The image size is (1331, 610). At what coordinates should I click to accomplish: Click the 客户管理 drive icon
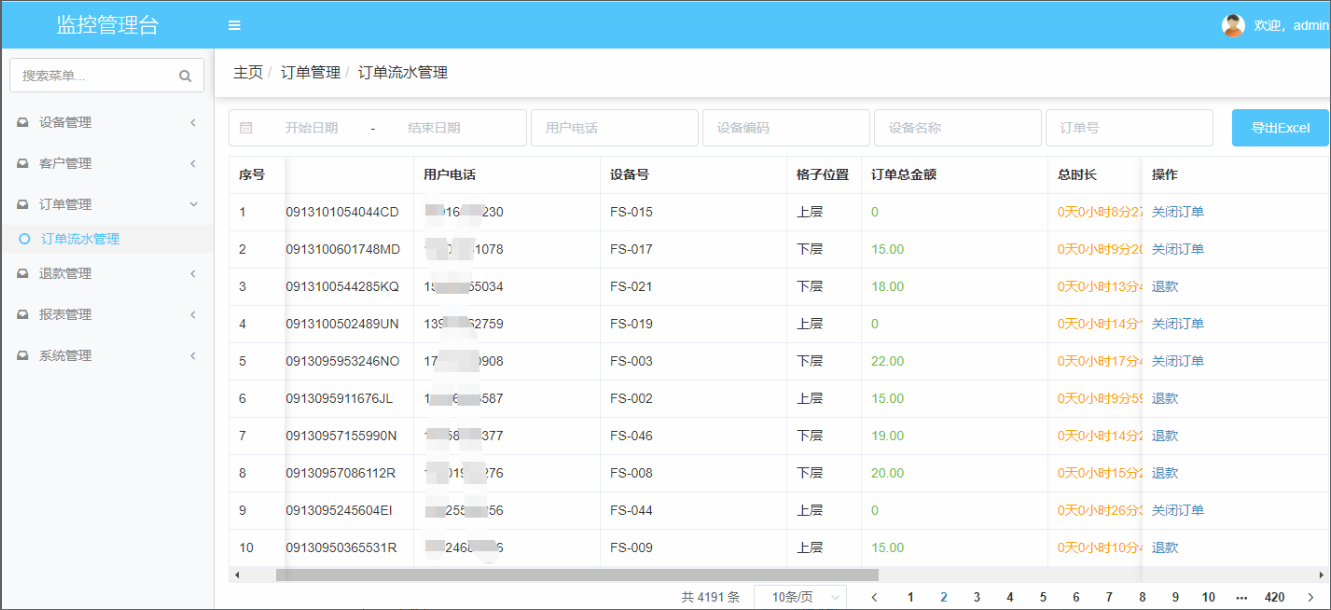tap(23, 164)
